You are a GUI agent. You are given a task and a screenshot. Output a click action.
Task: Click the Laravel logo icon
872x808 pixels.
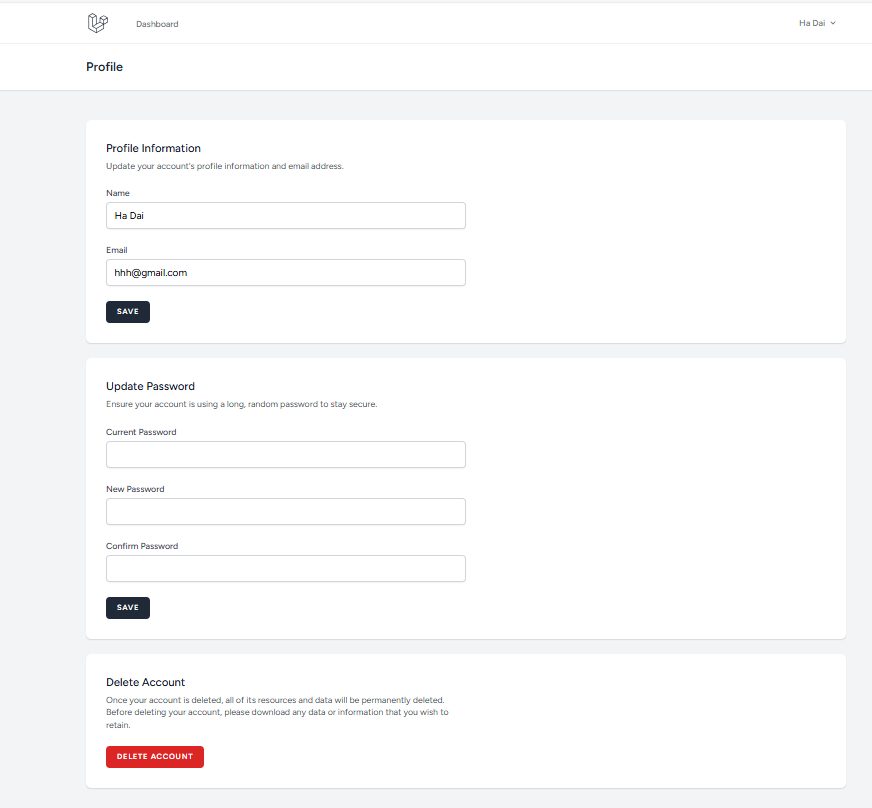(x=98, y=23)
